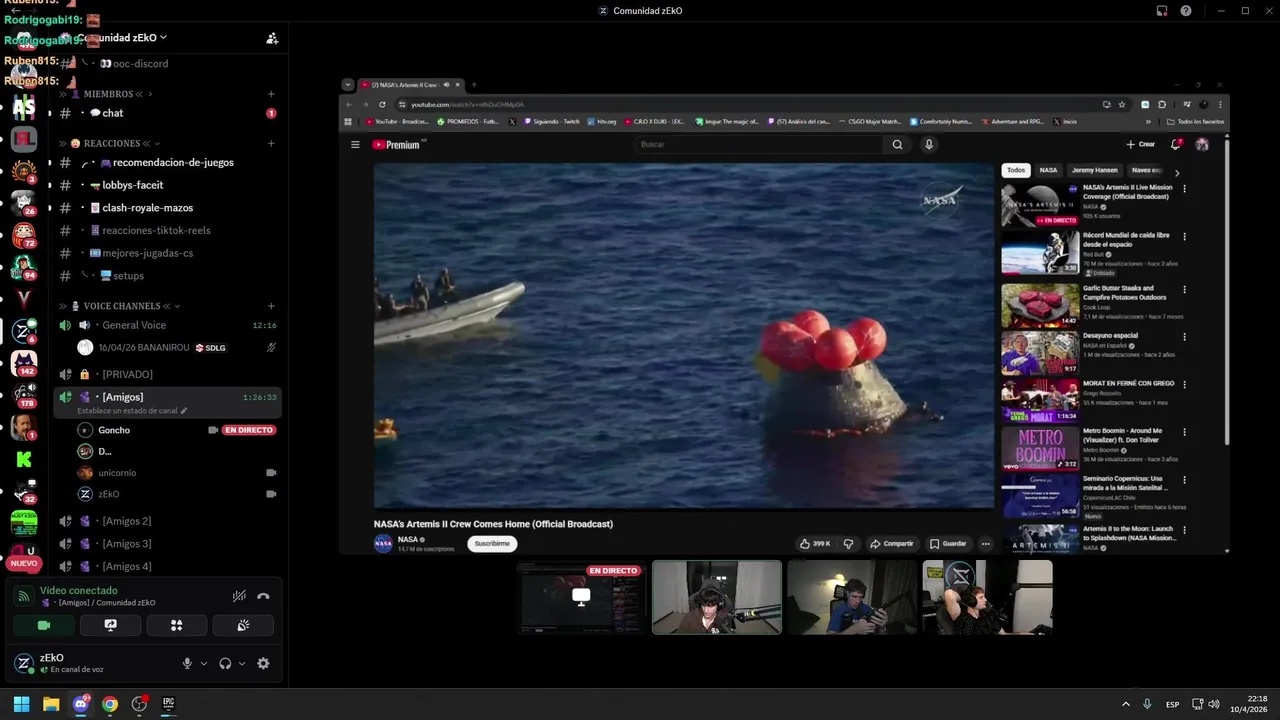This screenshot has height=720, width=1280.
Task: Mute the microphone in the user panel
Action: [187, 663]
